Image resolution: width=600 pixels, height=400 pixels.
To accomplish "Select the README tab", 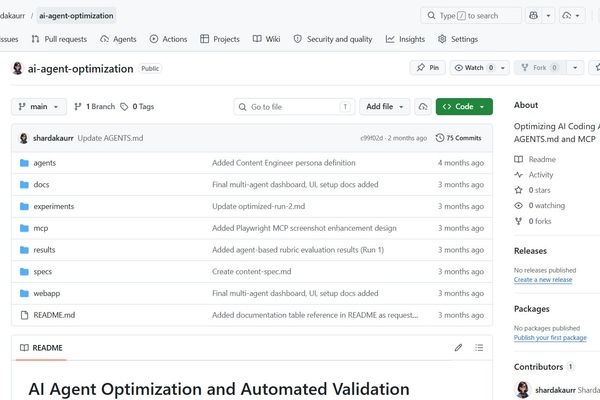I will (41, 348).
